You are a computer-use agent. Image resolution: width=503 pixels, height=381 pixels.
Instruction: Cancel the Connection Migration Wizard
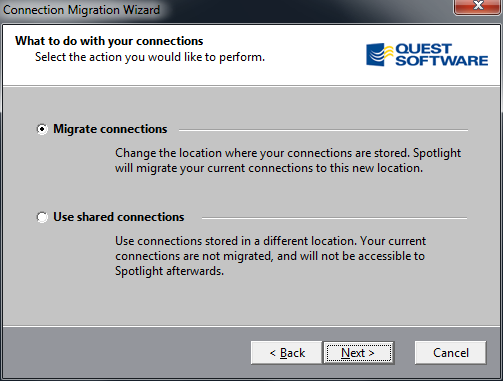tap(451, 353)
